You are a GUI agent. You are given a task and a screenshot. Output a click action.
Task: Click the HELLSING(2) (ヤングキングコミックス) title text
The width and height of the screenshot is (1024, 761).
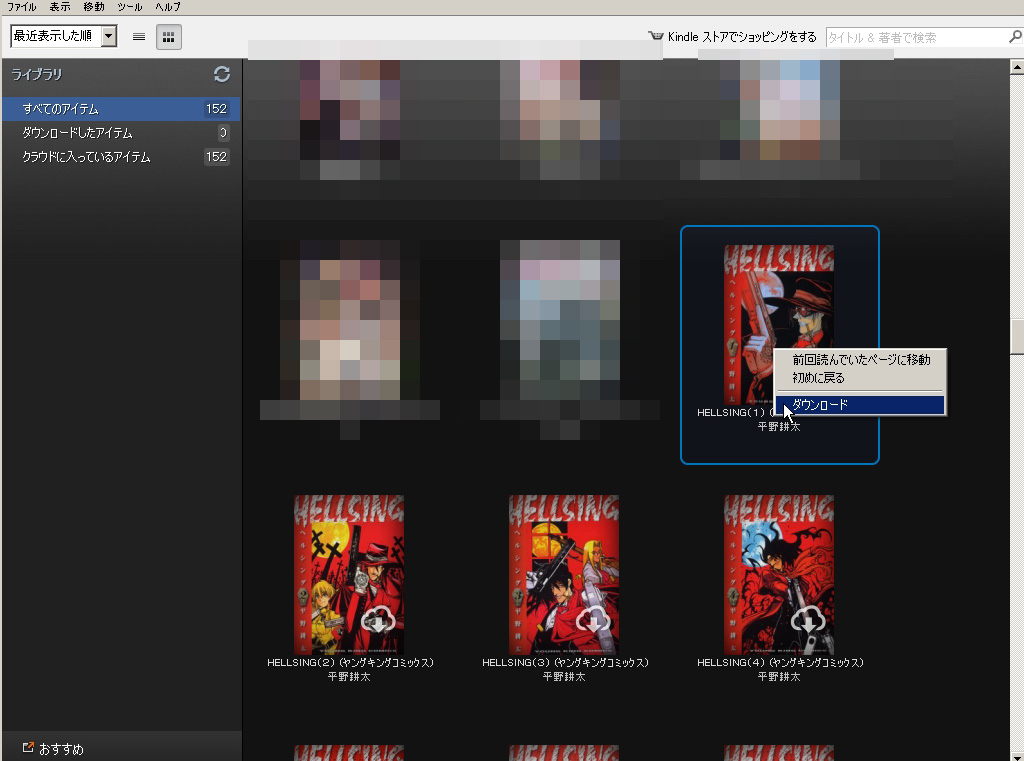tap(350, 662)
